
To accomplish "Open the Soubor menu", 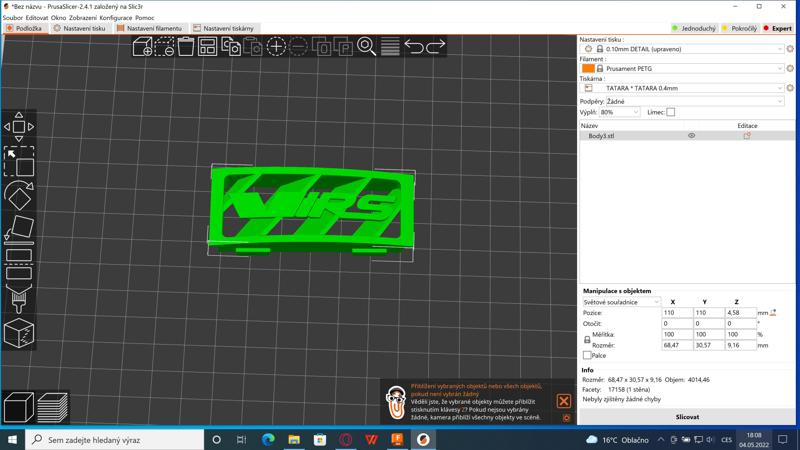I will (13, 17).
